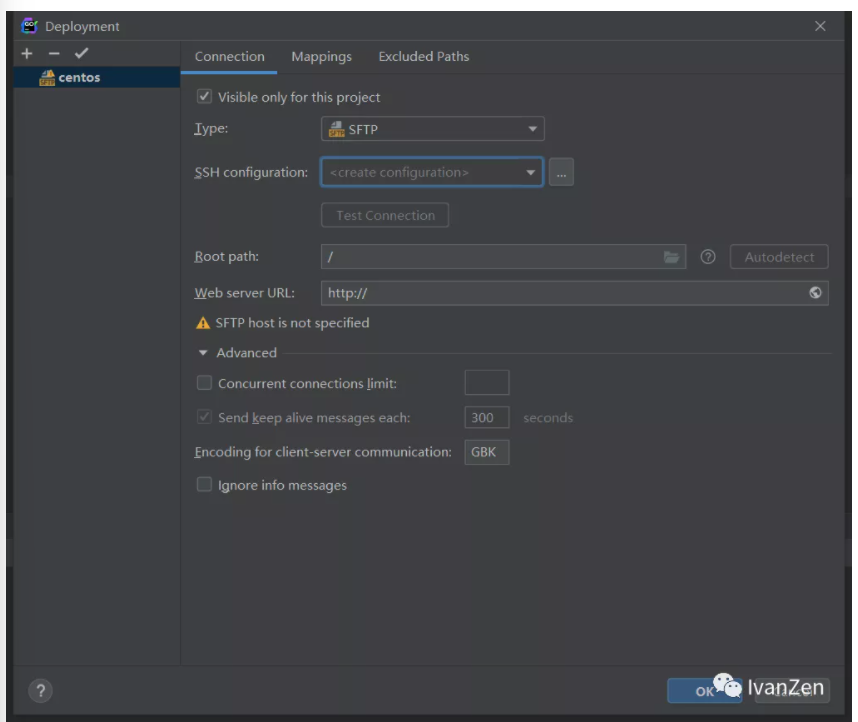This screenshot has height=722, width=858.
Task: Click the keep alive 300 seconds field
Action: (486, 418)
